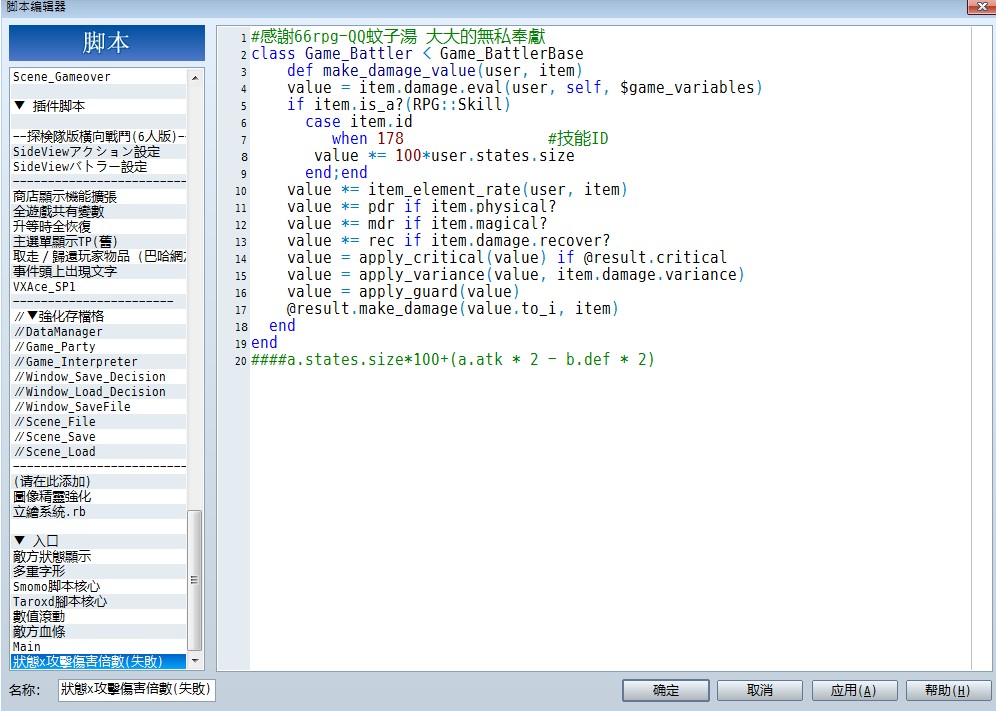Select VXAce_SP1 script in list
996x711 pixels.
click(98, 287)
